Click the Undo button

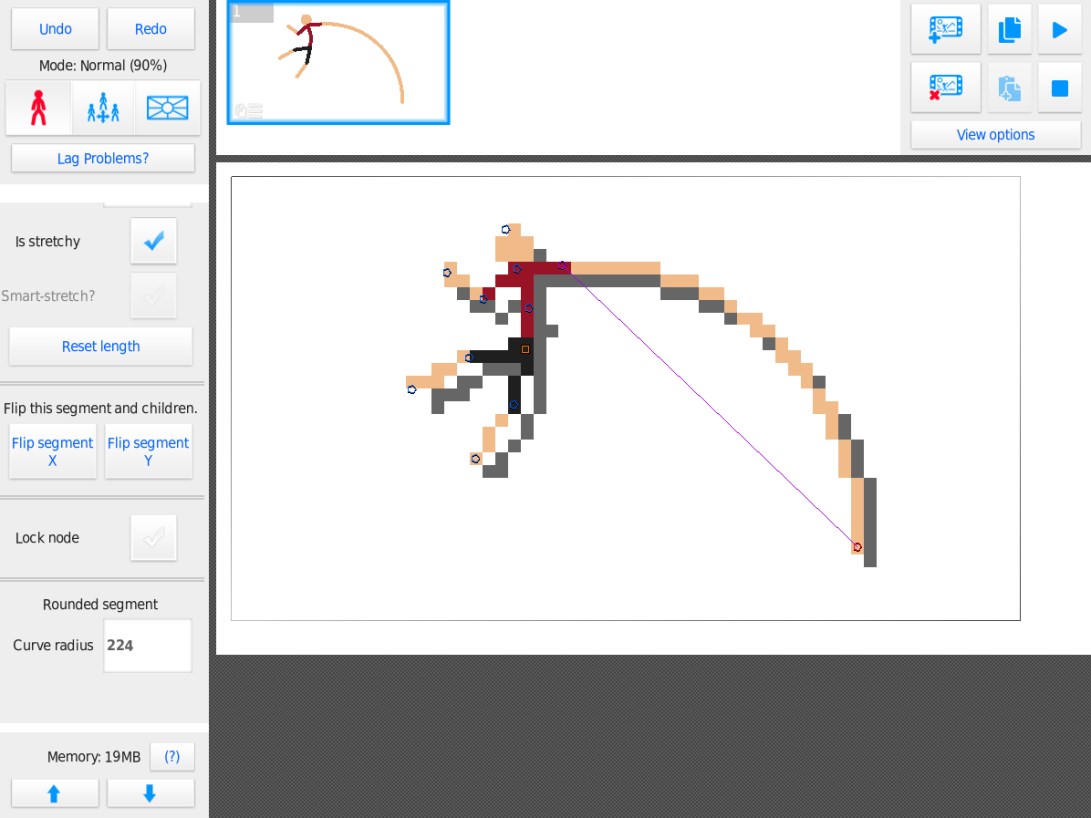click(x=55, y=29)
